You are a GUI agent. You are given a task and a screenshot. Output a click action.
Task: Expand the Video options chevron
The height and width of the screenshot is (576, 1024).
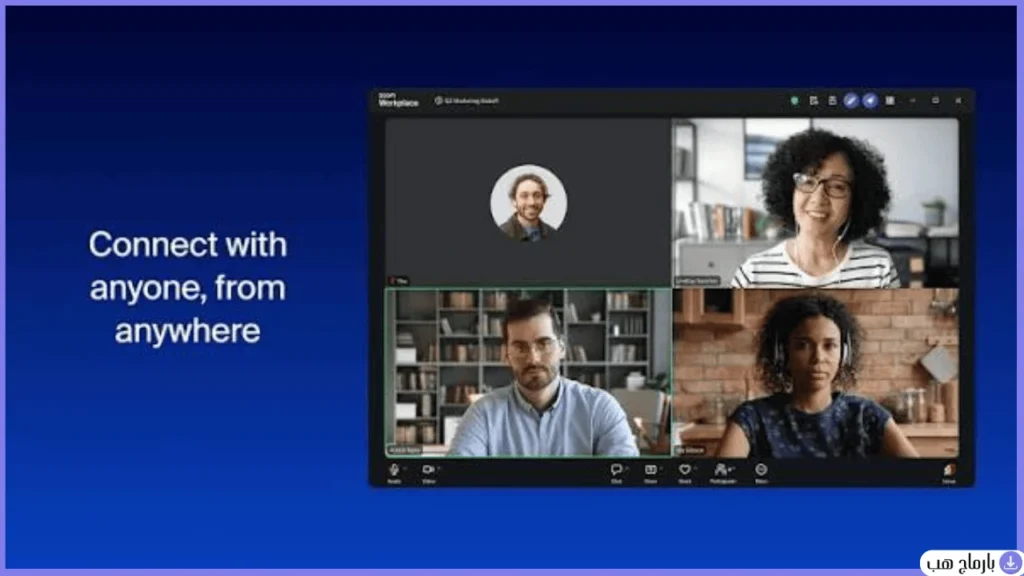pyautogui.click(x=439, y=468)
